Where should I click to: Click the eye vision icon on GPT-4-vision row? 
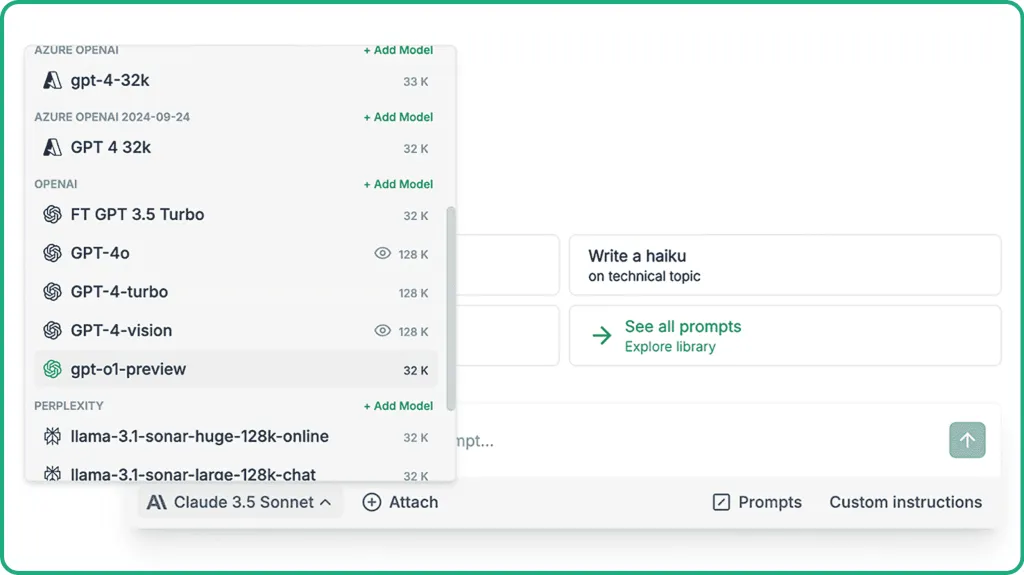[383, 331]
